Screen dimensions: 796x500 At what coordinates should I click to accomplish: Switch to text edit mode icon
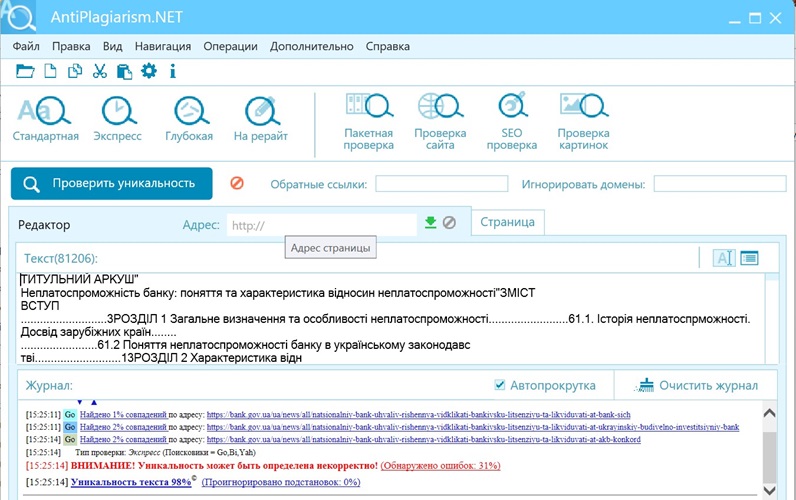point(723,258)
